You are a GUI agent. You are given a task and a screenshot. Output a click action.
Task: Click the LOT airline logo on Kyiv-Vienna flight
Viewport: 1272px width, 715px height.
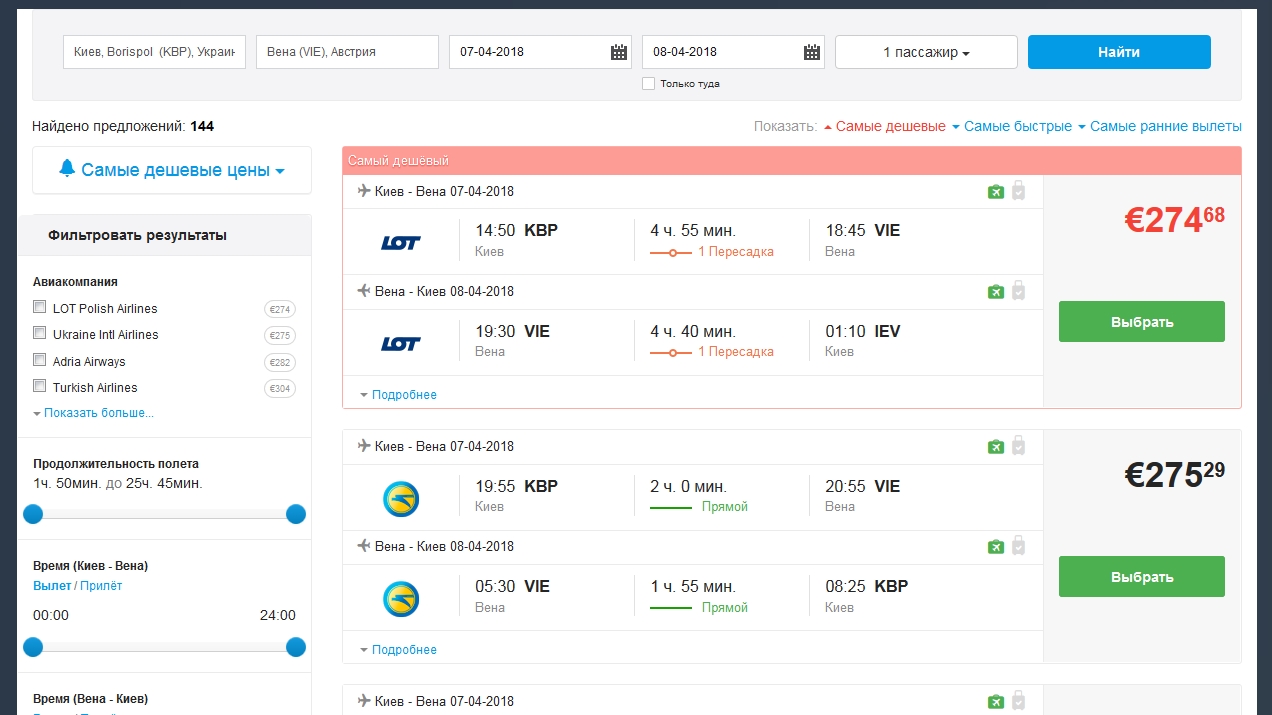point(401,242)
